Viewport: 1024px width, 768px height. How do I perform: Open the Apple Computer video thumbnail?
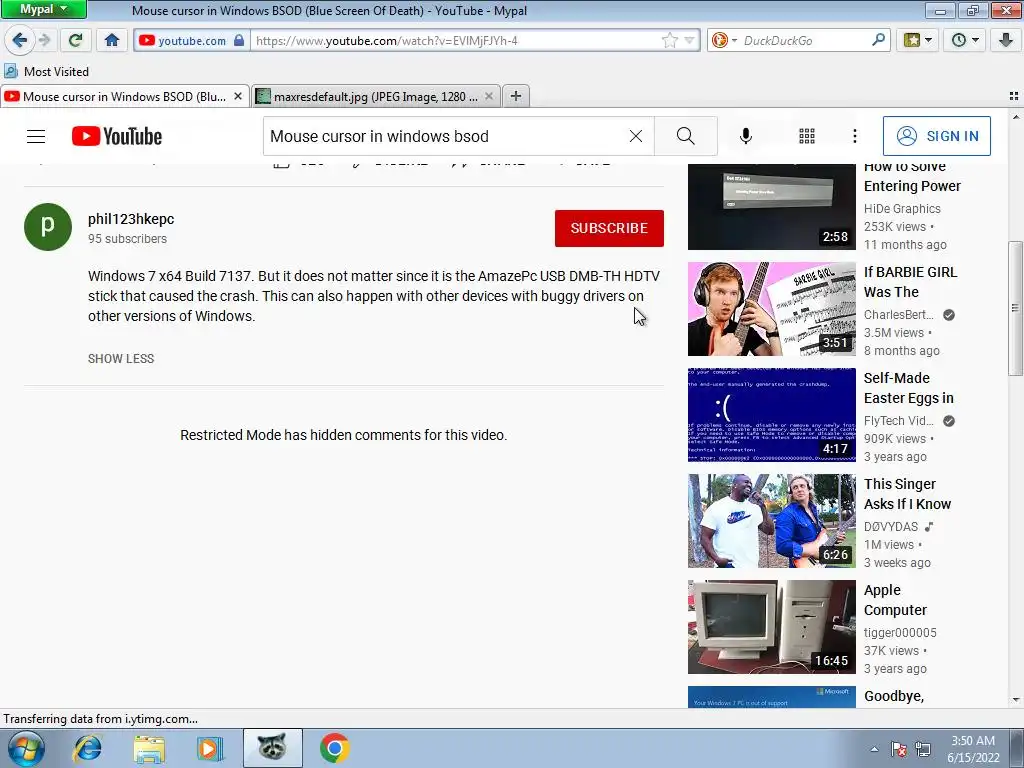[771, 627]
